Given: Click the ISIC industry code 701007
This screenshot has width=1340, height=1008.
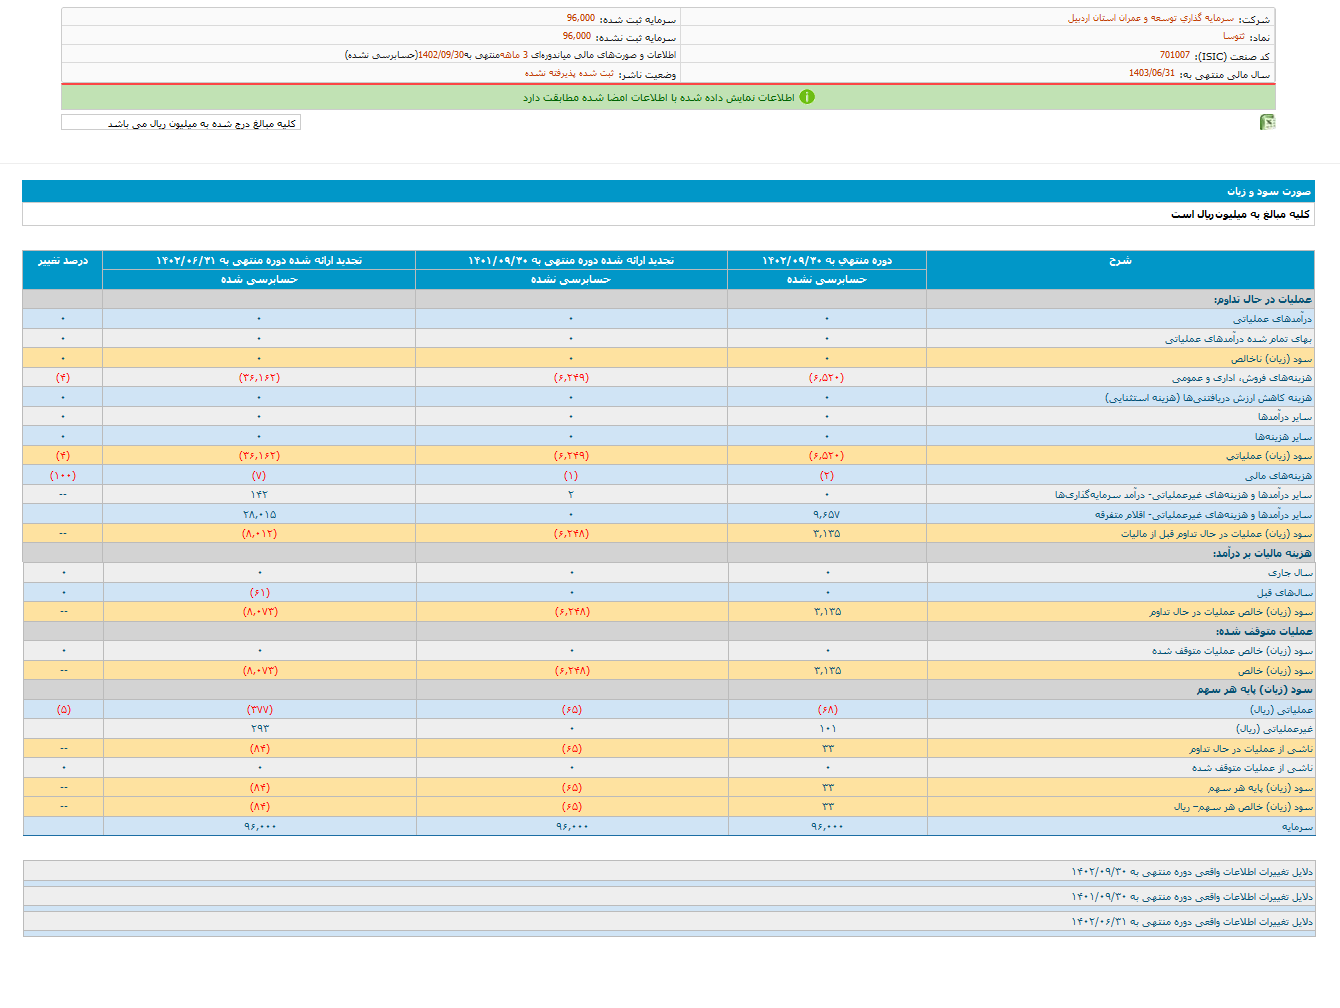Looking at the screenshot, I should pos(1174,55).
